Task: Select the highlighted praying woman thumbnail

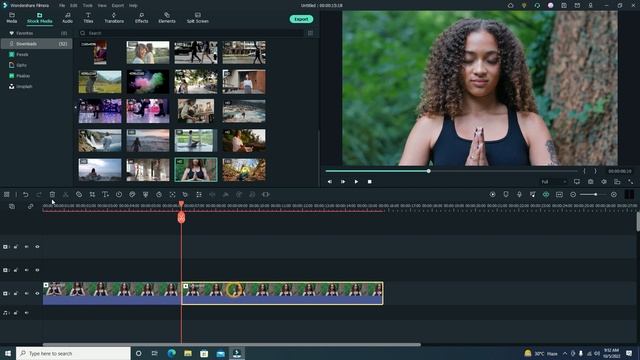Action: point(196,170)
